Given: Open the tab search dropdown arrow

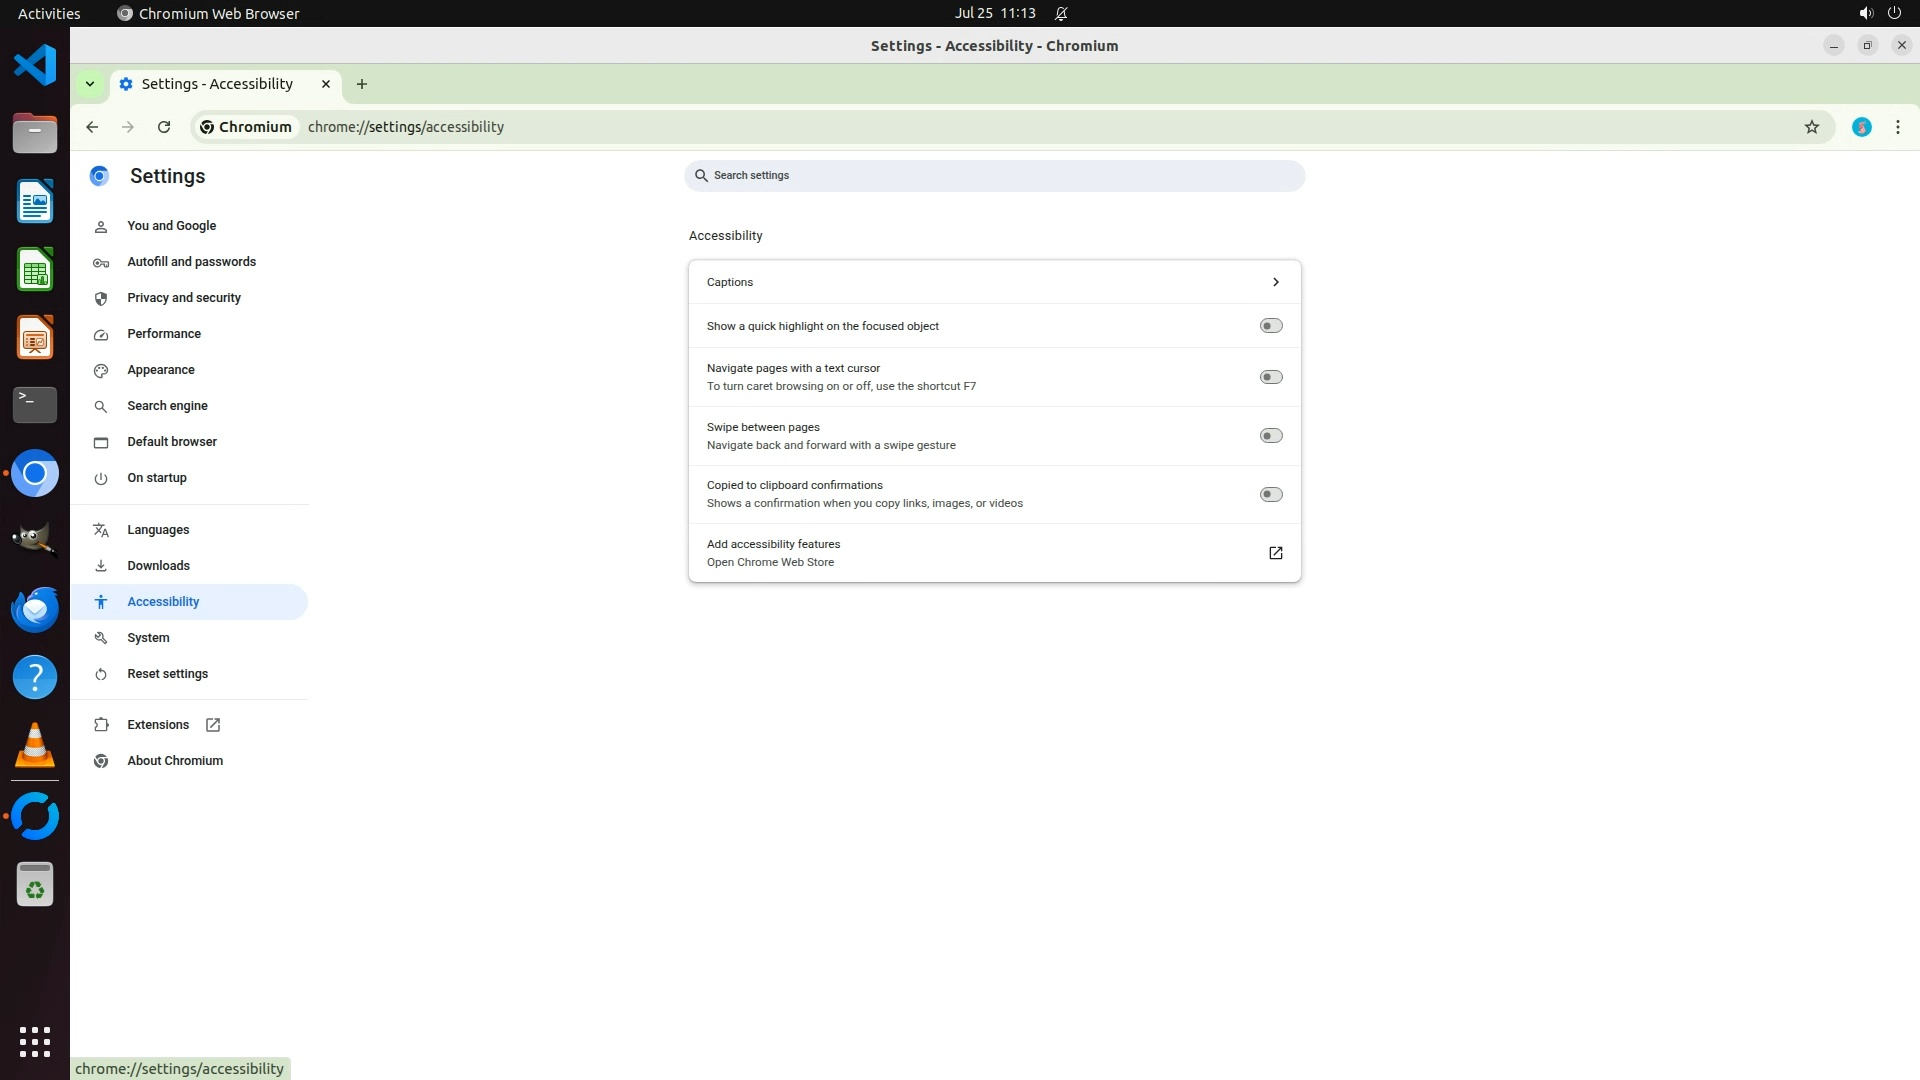Looking at the screenshot, I should pos(90,84).
